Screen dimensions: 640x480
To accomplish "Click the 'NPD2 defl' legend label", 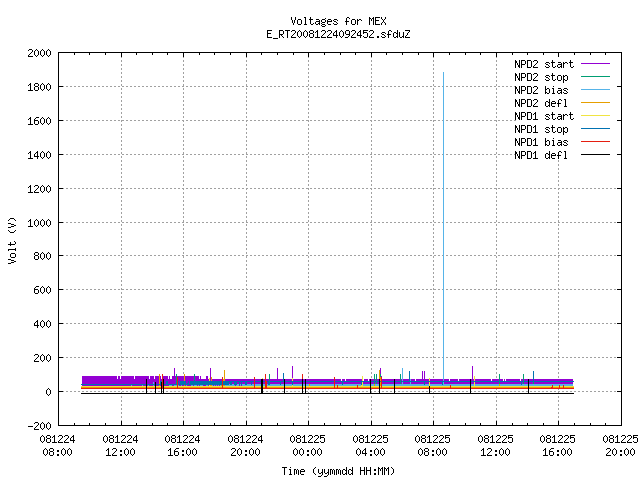I will coord(541,103).
